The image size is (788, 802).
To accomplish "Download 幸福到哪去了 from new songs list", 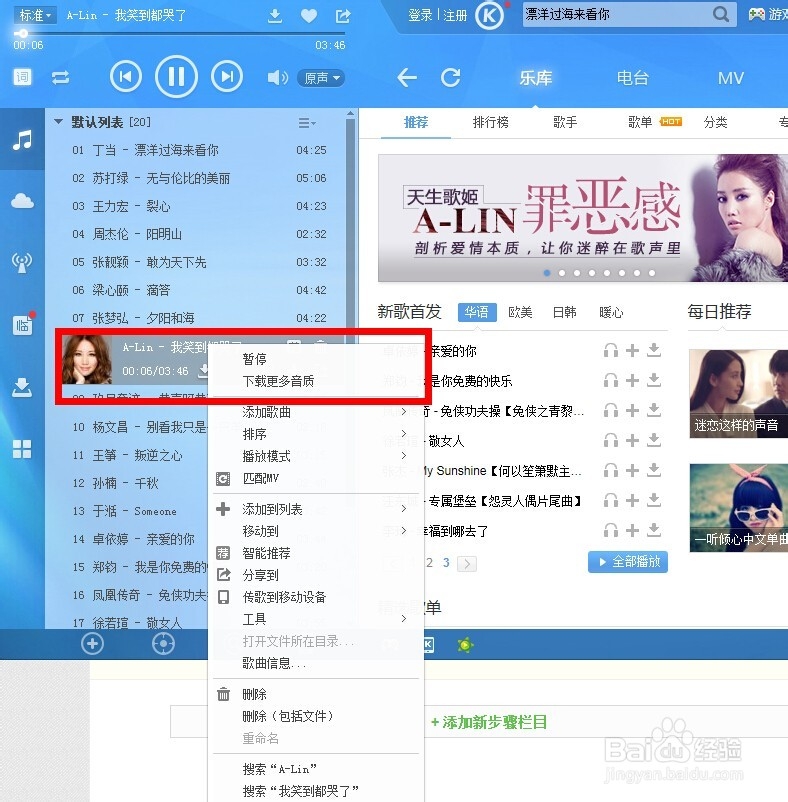I will (654, 530).
